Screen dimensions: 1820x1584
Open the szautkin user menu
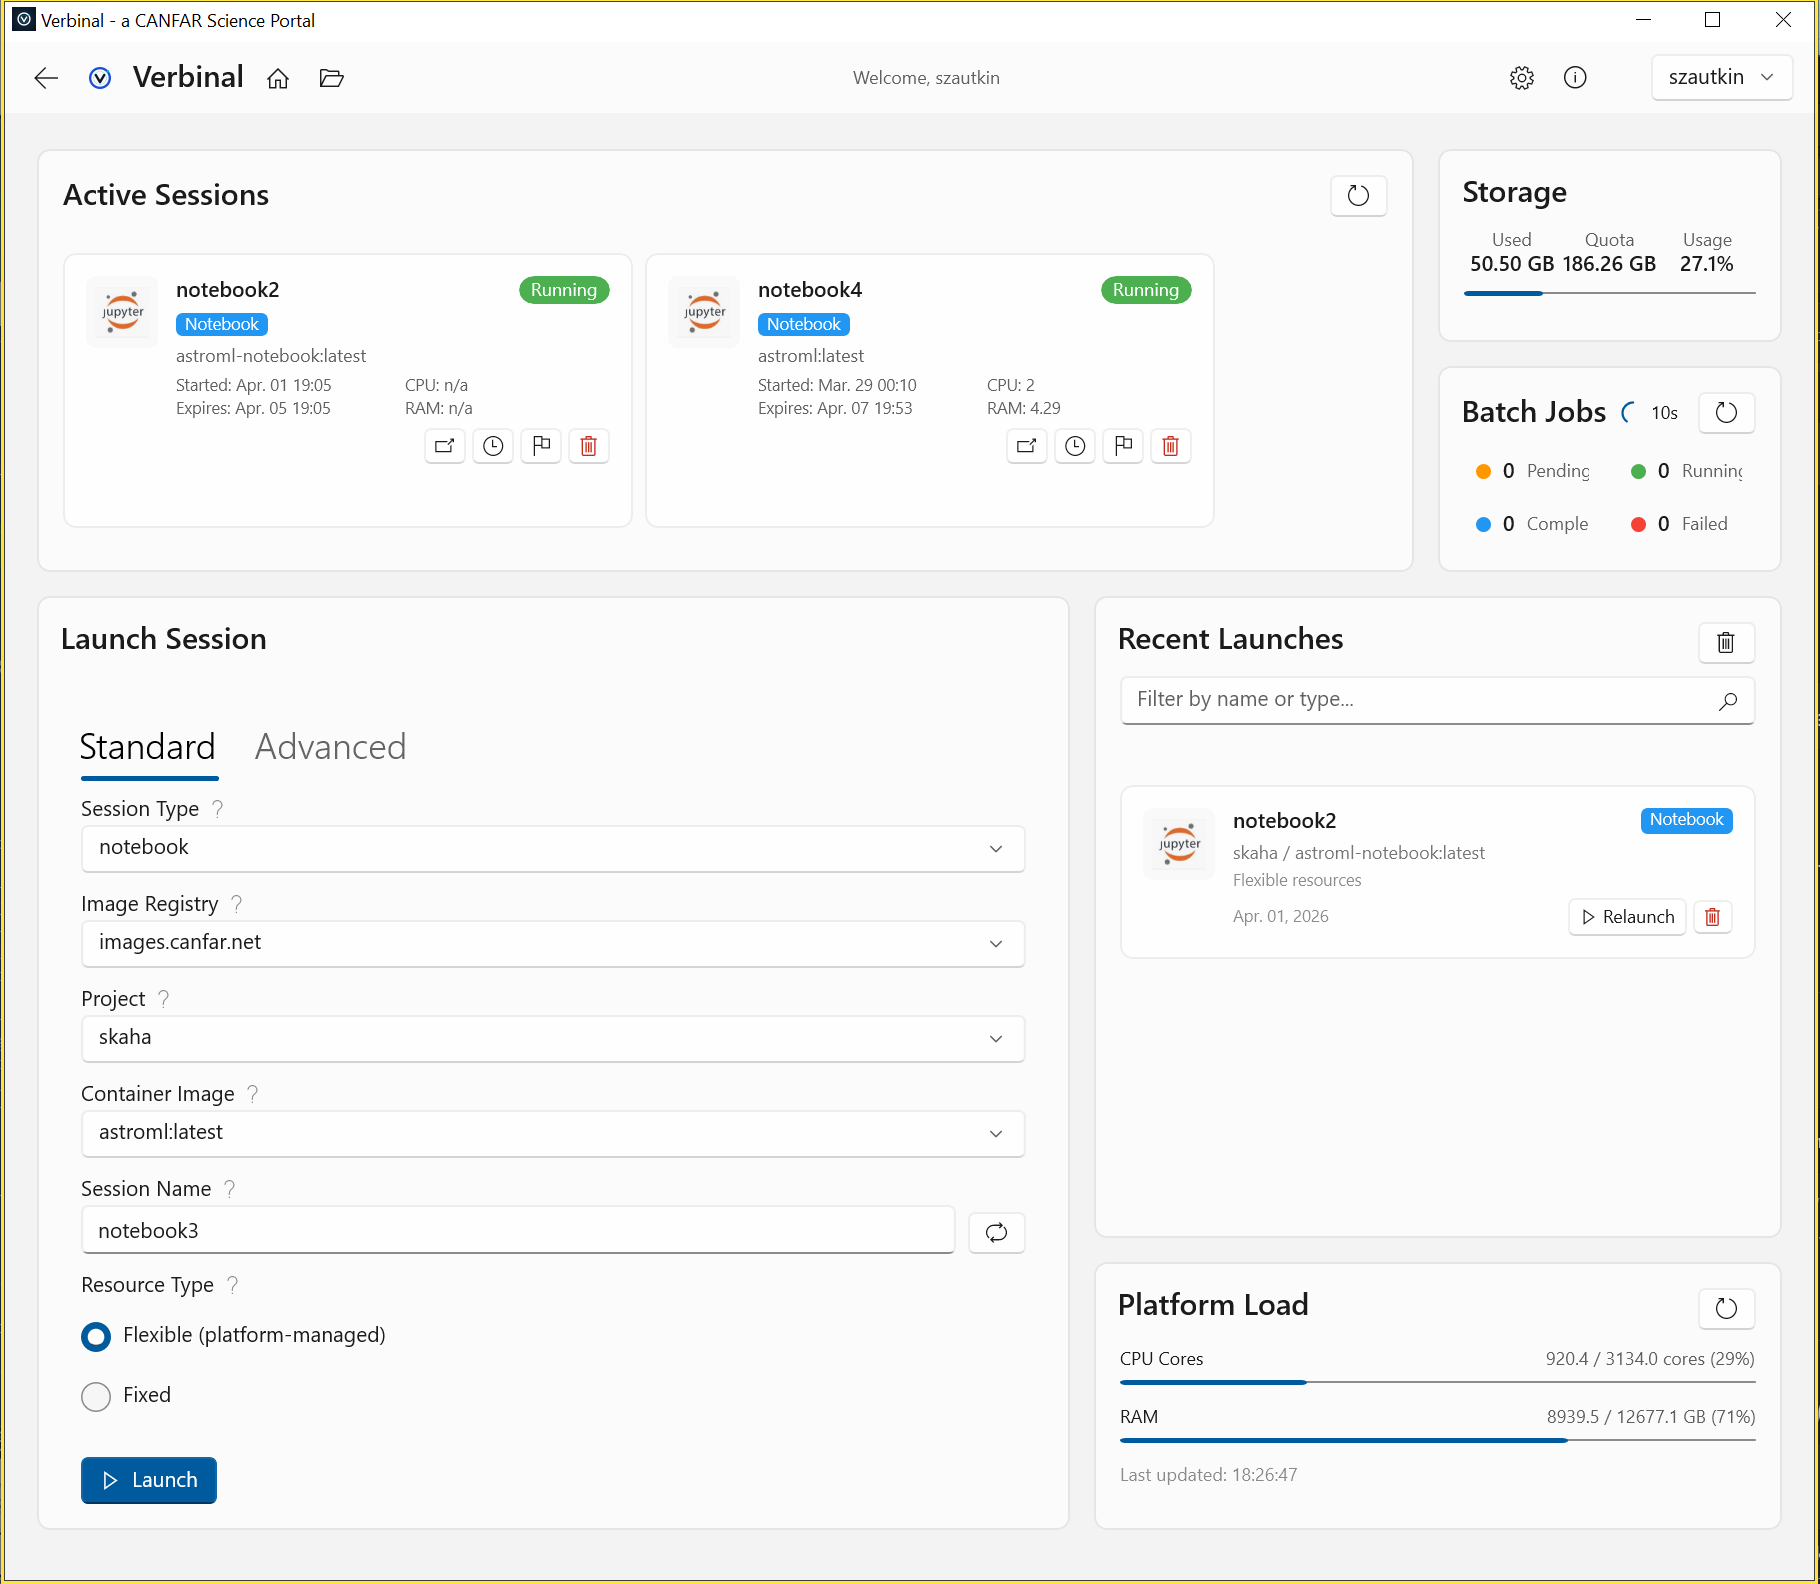click(1721, 78)
